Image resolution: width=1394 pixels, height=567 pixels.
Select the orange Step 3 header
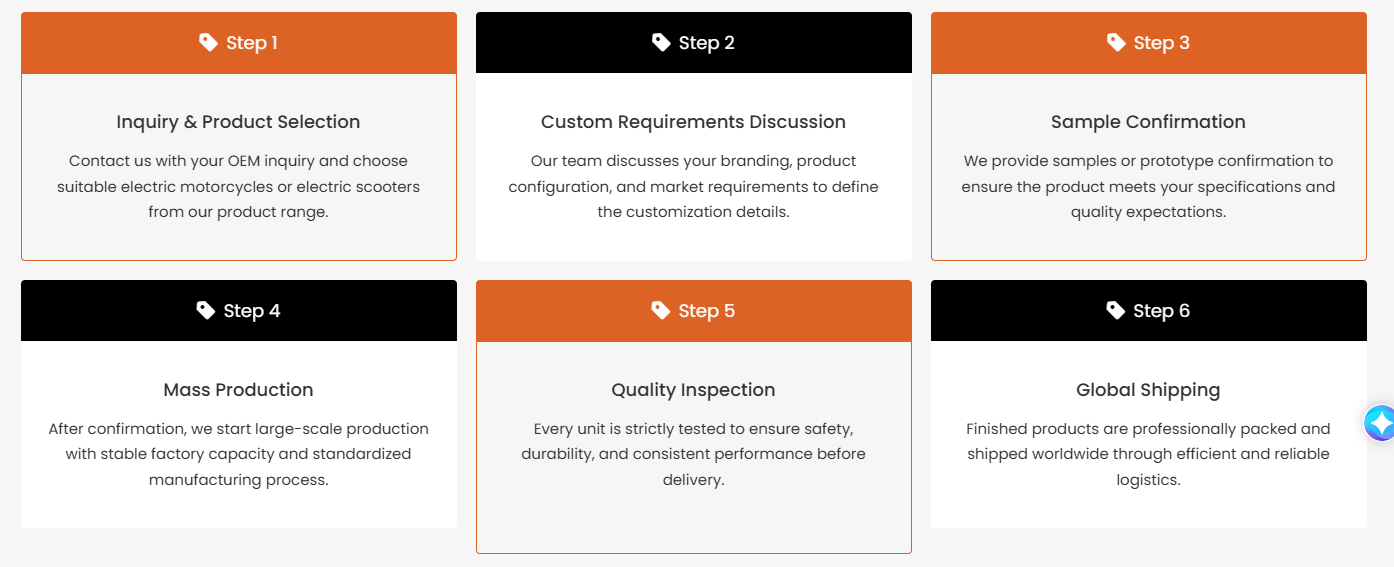pos(1149,43)
